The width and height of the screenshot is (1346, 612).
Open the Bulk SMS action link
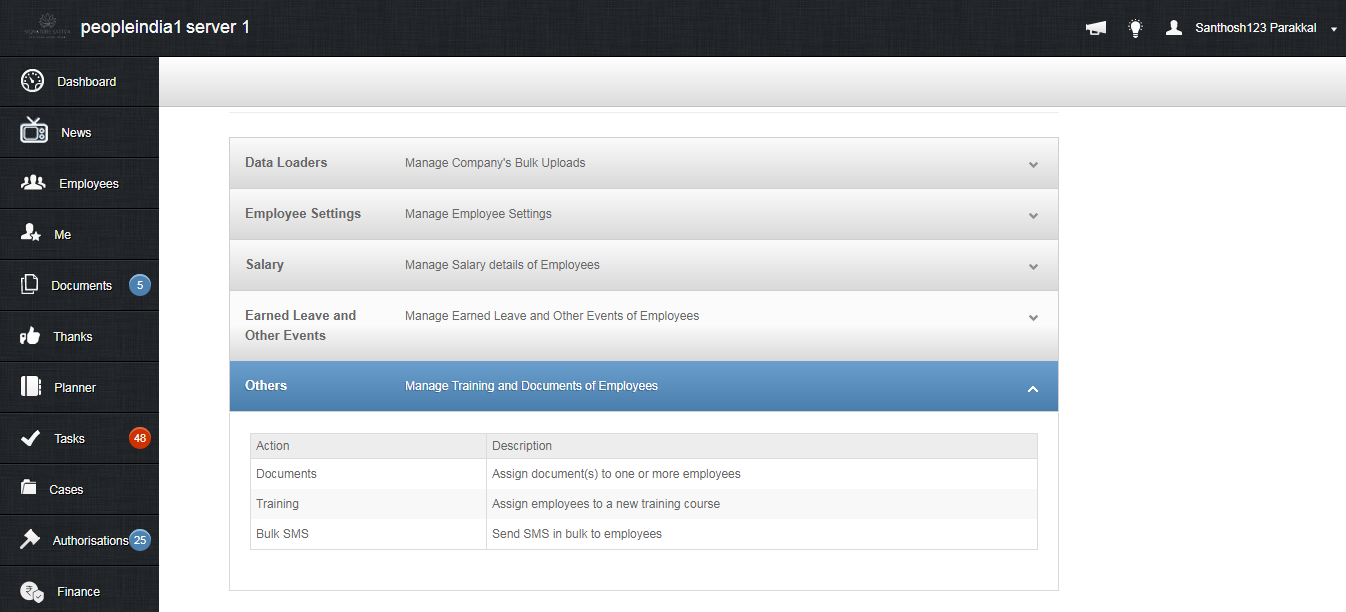[282, 533]
